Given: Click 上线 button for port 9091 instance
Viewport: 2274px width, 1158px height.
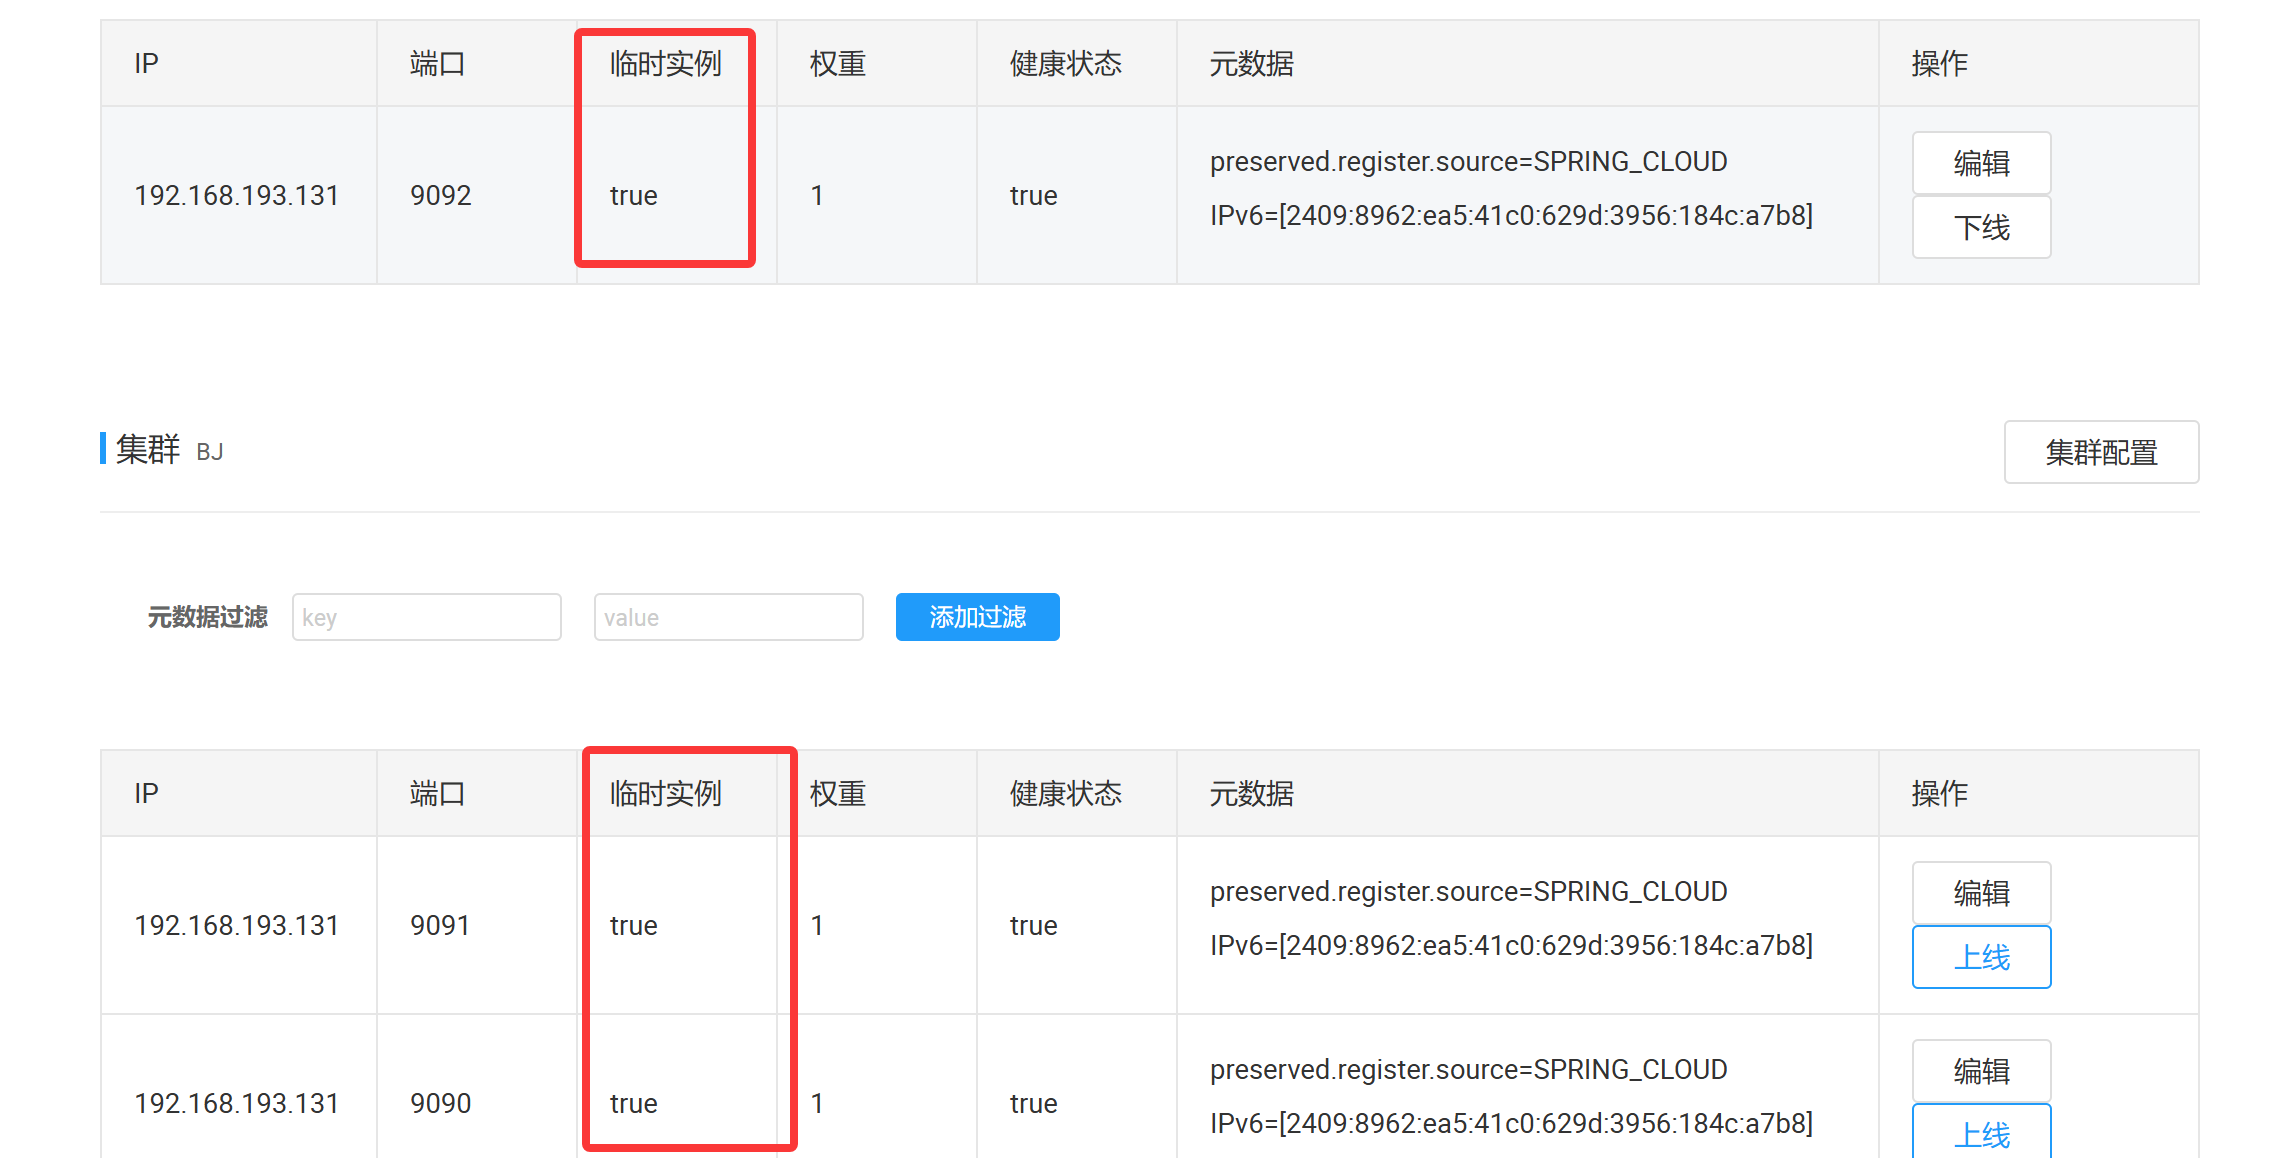Looking at the screenshot, I should pos(1981,957).
